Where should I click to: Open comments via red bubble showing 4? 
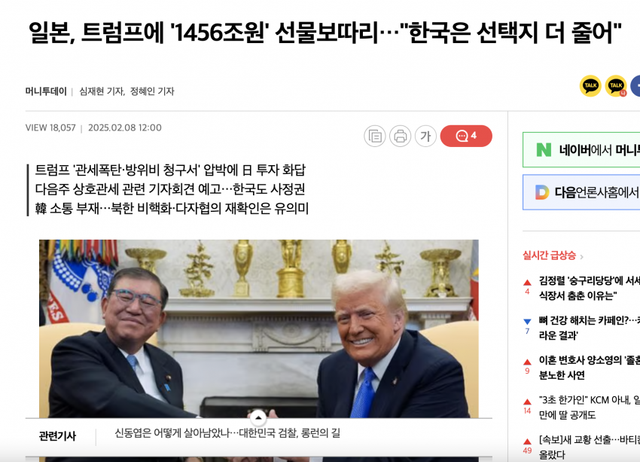tap(466, 136)
